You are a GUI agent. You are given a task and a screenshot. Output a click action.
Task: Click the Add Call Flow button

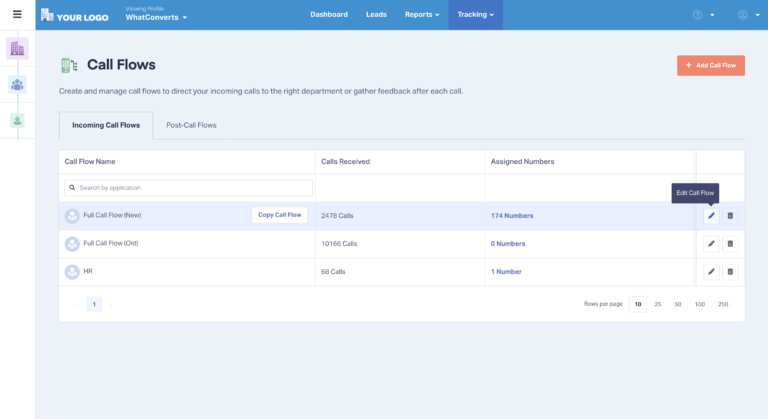(710, 65)
